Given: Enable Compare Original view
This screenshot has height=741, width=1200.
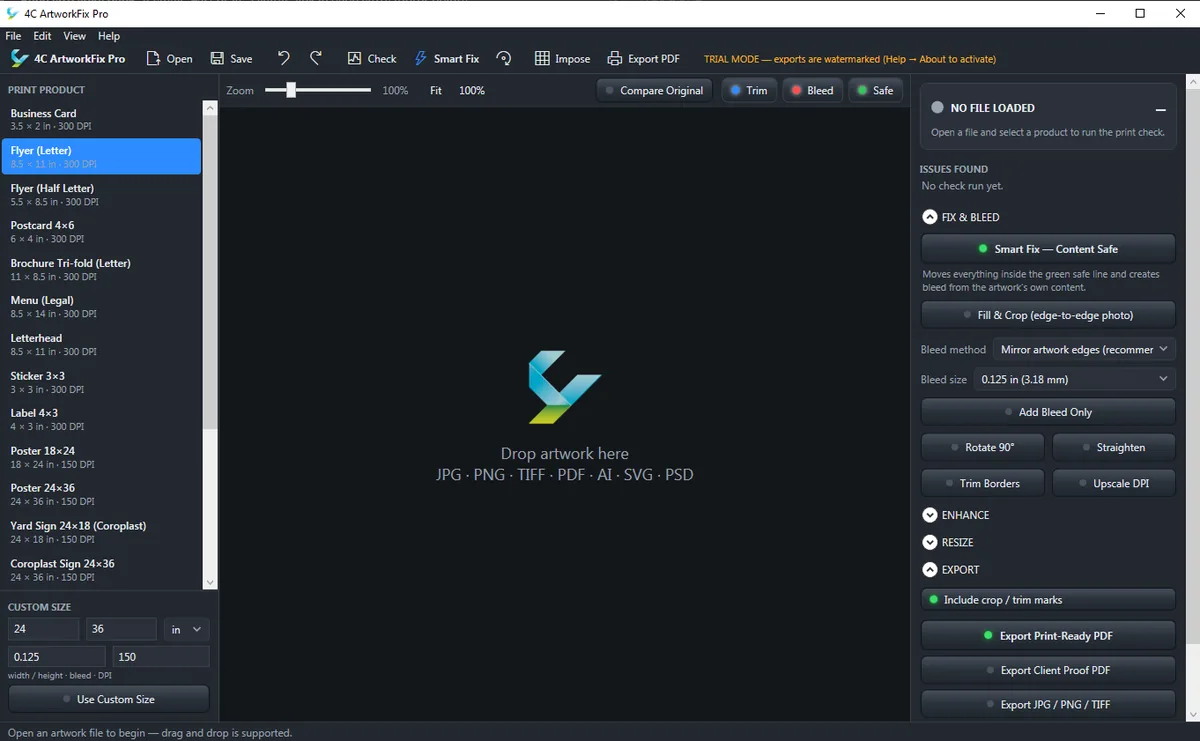Looking at the screenshot, I should click(654, 90).
